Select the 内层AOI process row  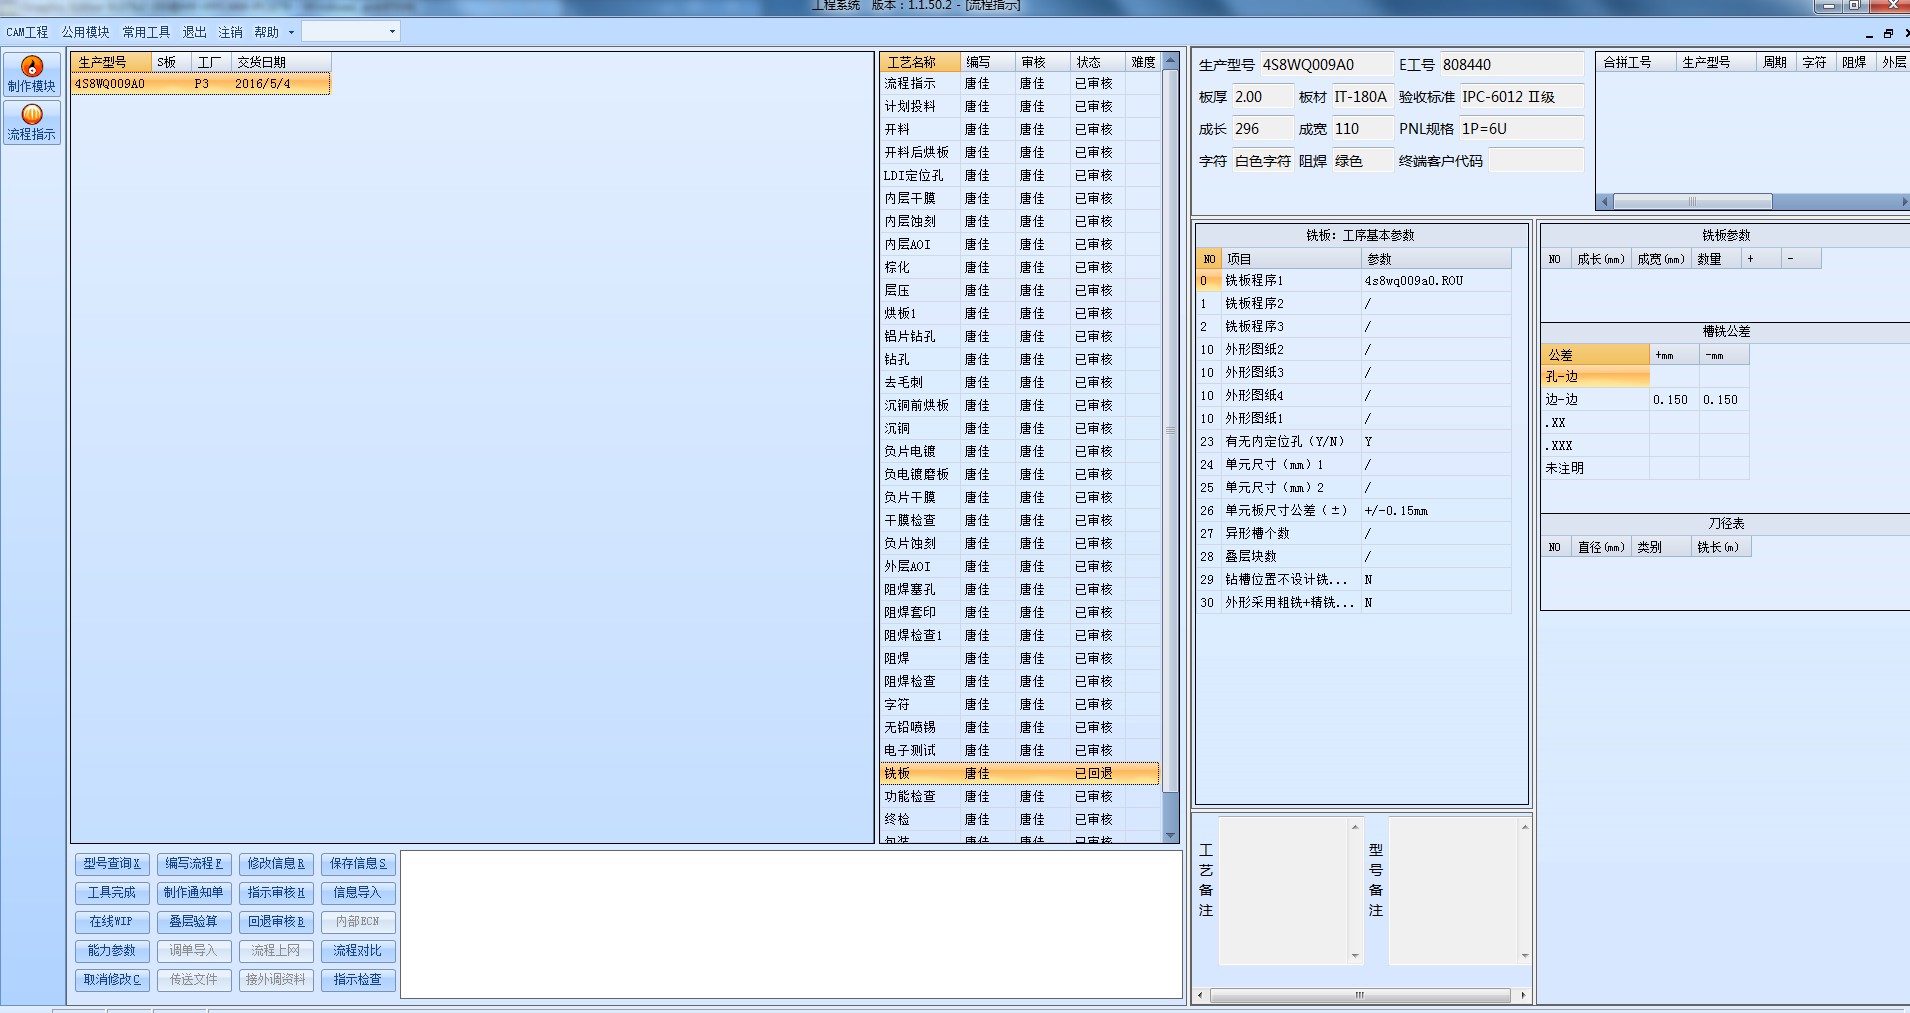pos(1020,245)
